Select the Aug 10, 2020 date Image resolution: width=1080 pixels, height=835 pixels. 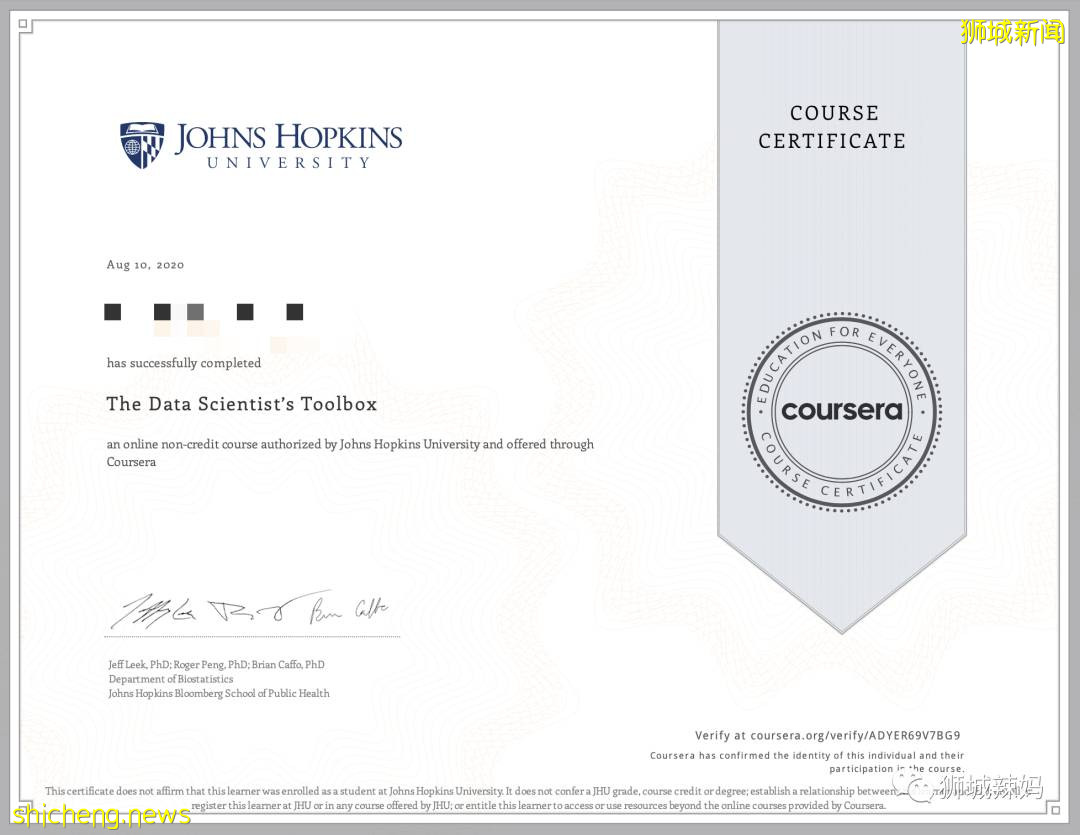point(145,265)
